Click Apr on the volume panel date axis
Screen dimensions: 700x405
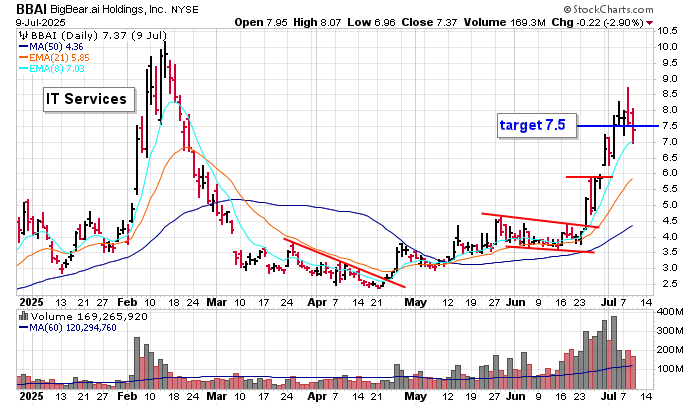coord(317,396)
